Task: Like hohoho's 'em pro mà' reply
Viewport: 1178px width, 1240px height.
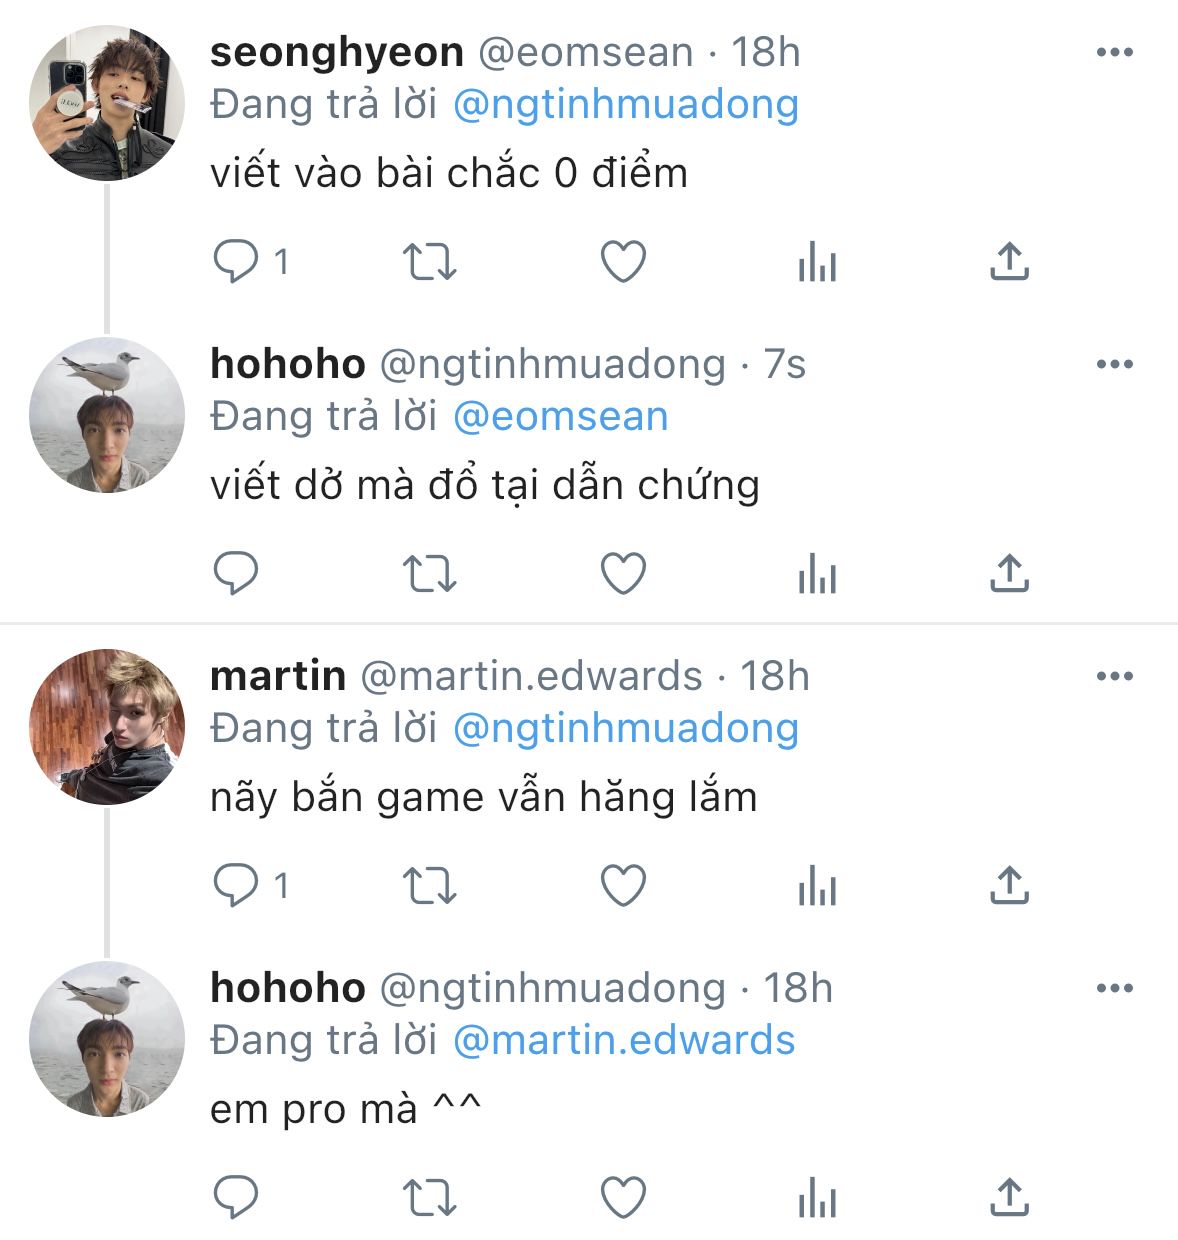Action: 623,1198
